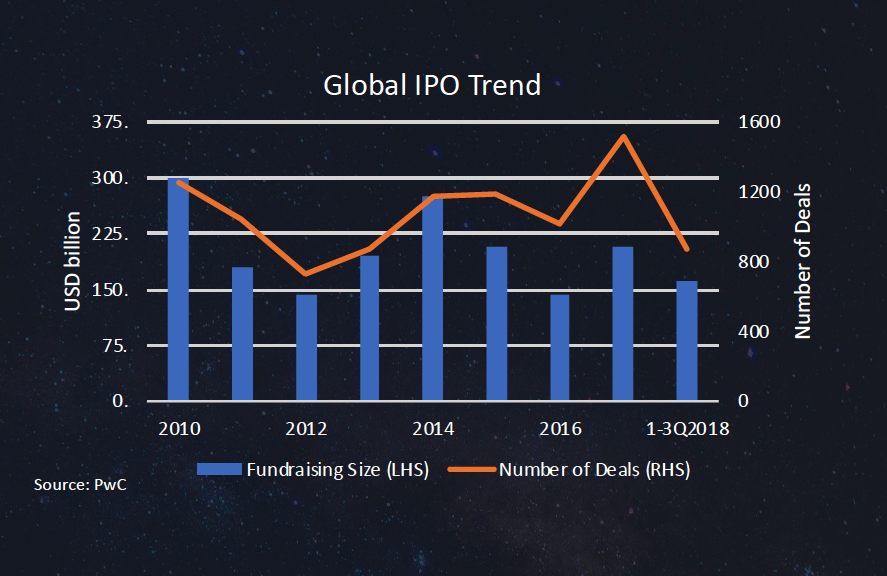Click the orange line's peak point in 2017
Viewport: 887px width, 576px height.
[623, 136]
